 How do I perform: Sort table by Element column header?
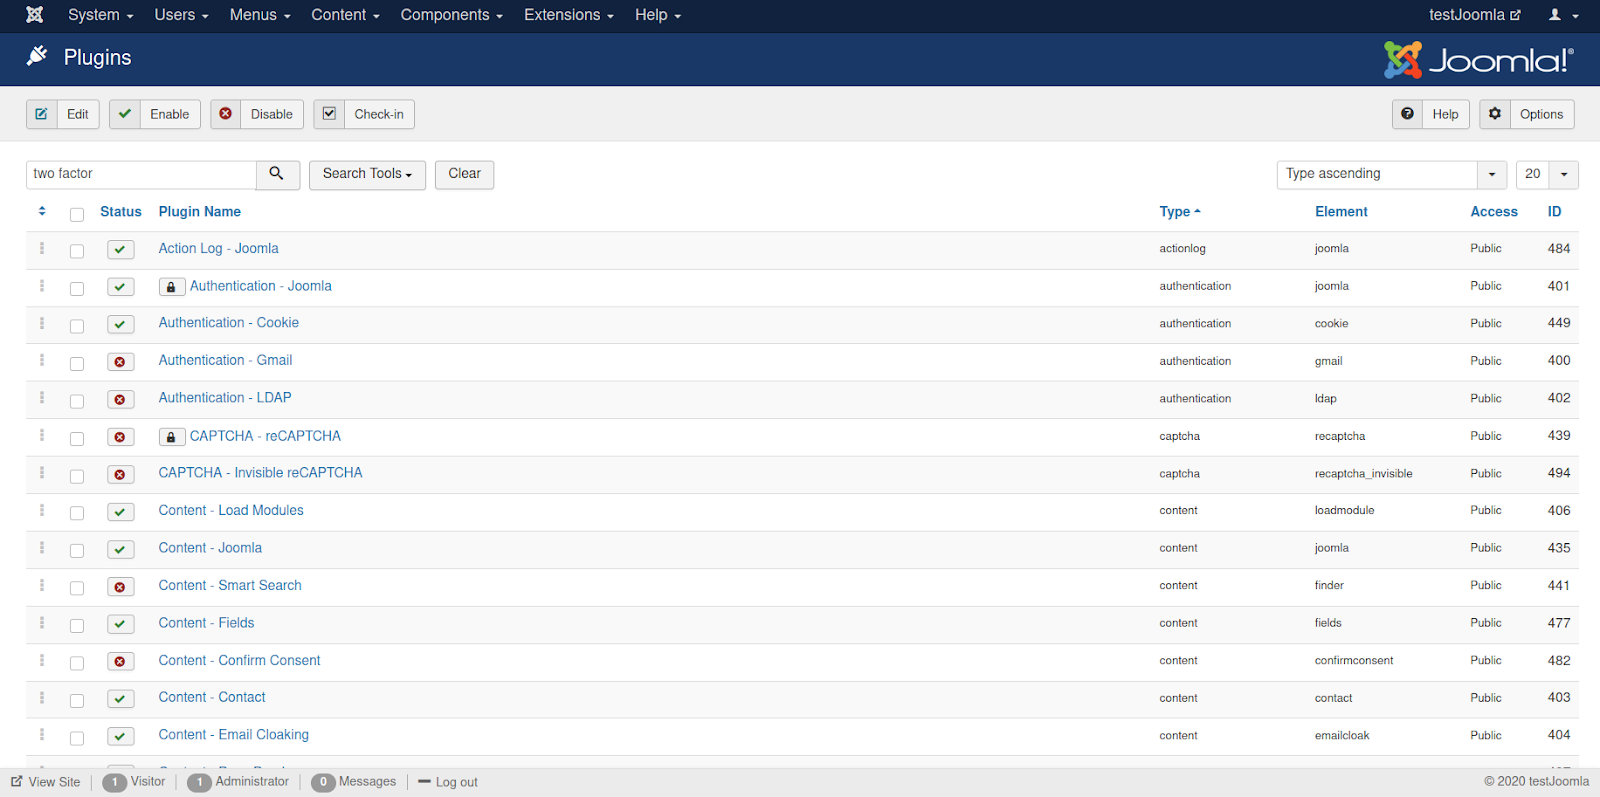(x=1341, y=212)
